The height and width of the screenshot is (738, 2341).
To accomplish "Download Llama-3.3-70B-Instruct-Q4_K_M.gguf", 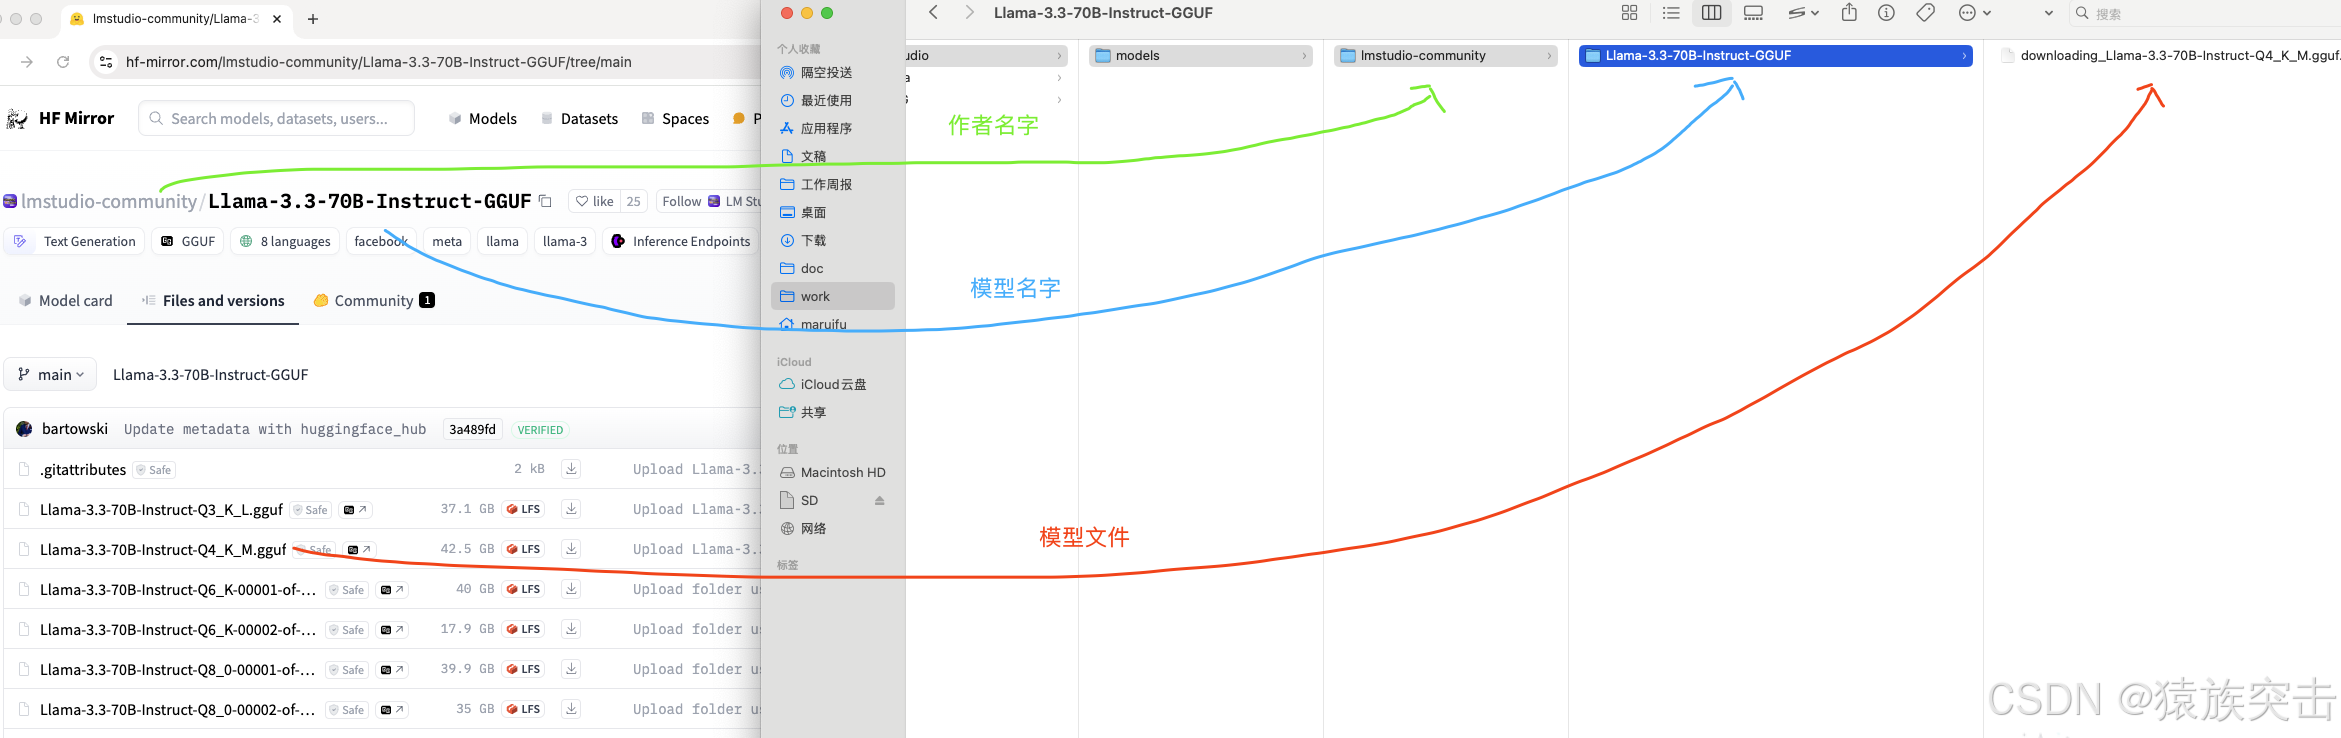I will (571, 548).
